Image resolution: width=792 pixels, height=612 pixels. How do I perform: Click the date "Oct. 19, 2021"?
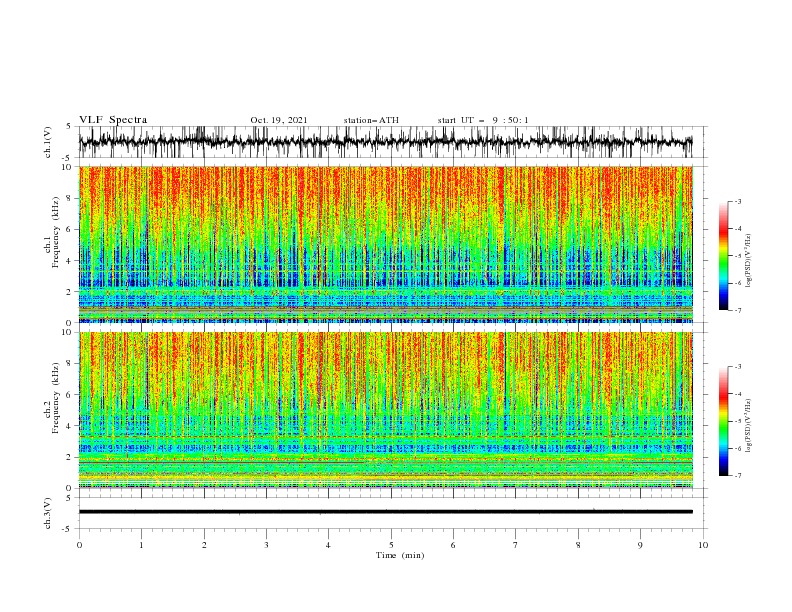(279, 120)
